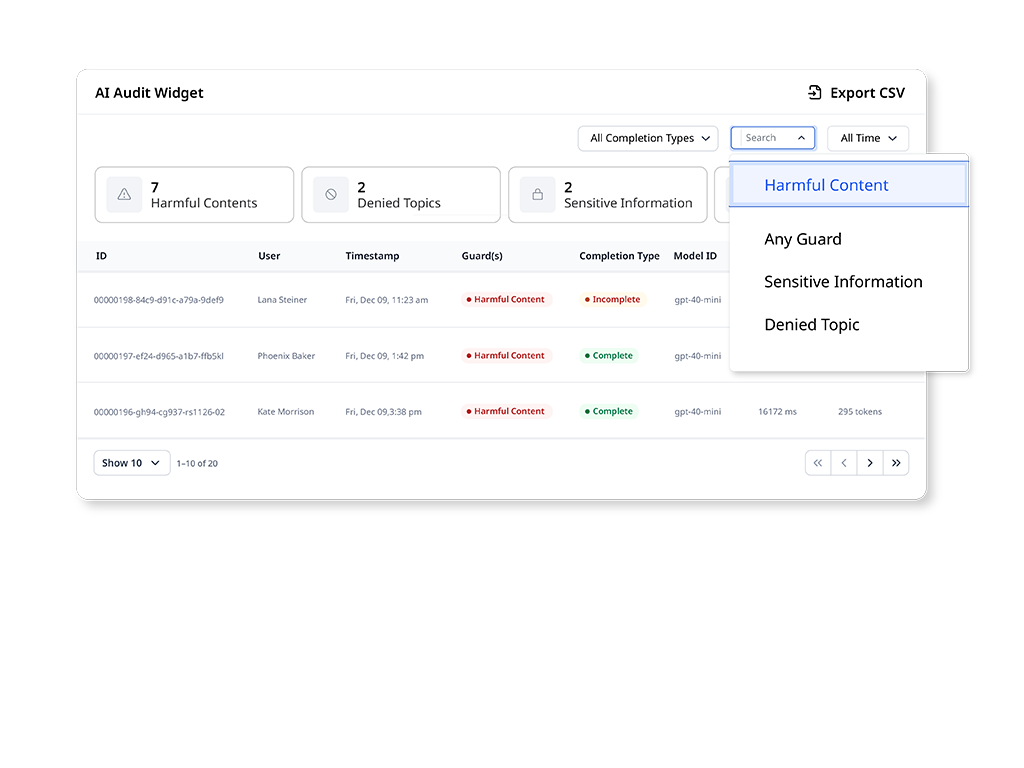The image size is (1024, 768).
Task: Click the Incomplete status badge
Action: coord(613,299)
